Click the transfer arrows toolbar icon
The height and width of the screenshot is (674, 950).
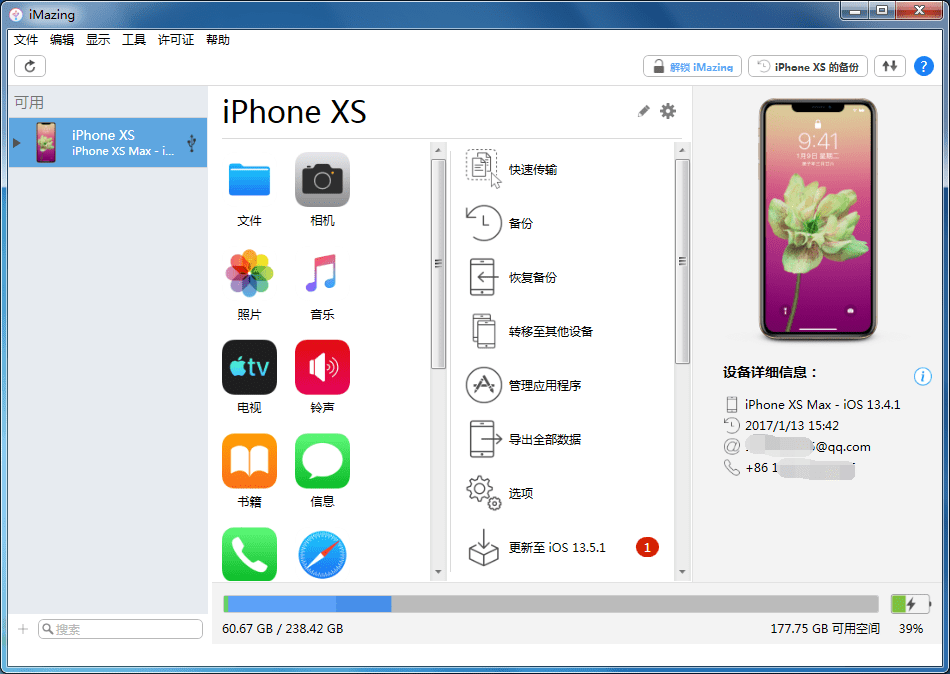click(889, 66)
